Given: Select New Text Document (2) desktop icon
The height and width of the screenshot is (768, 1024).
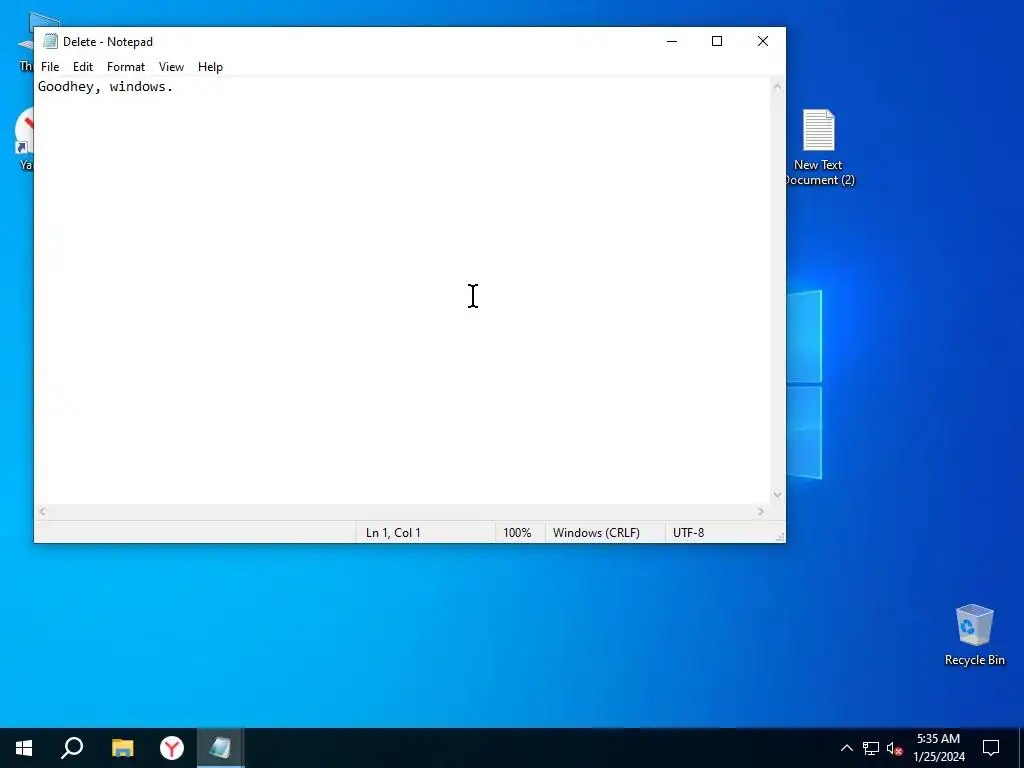Looking at the screenshot, I should (x=818, y=148).
